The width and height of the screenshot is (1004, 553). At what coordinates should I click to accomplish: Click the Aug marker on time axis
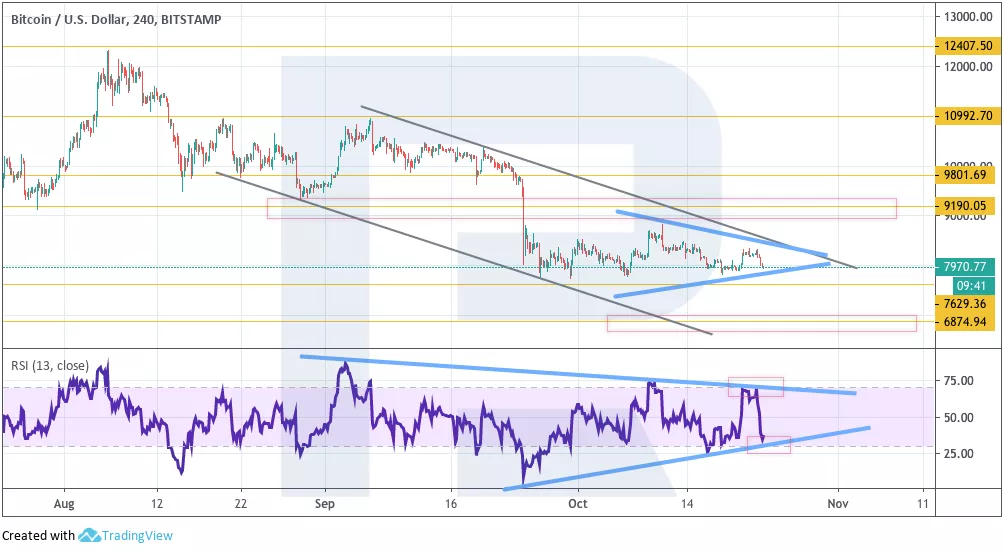point(65,506)
